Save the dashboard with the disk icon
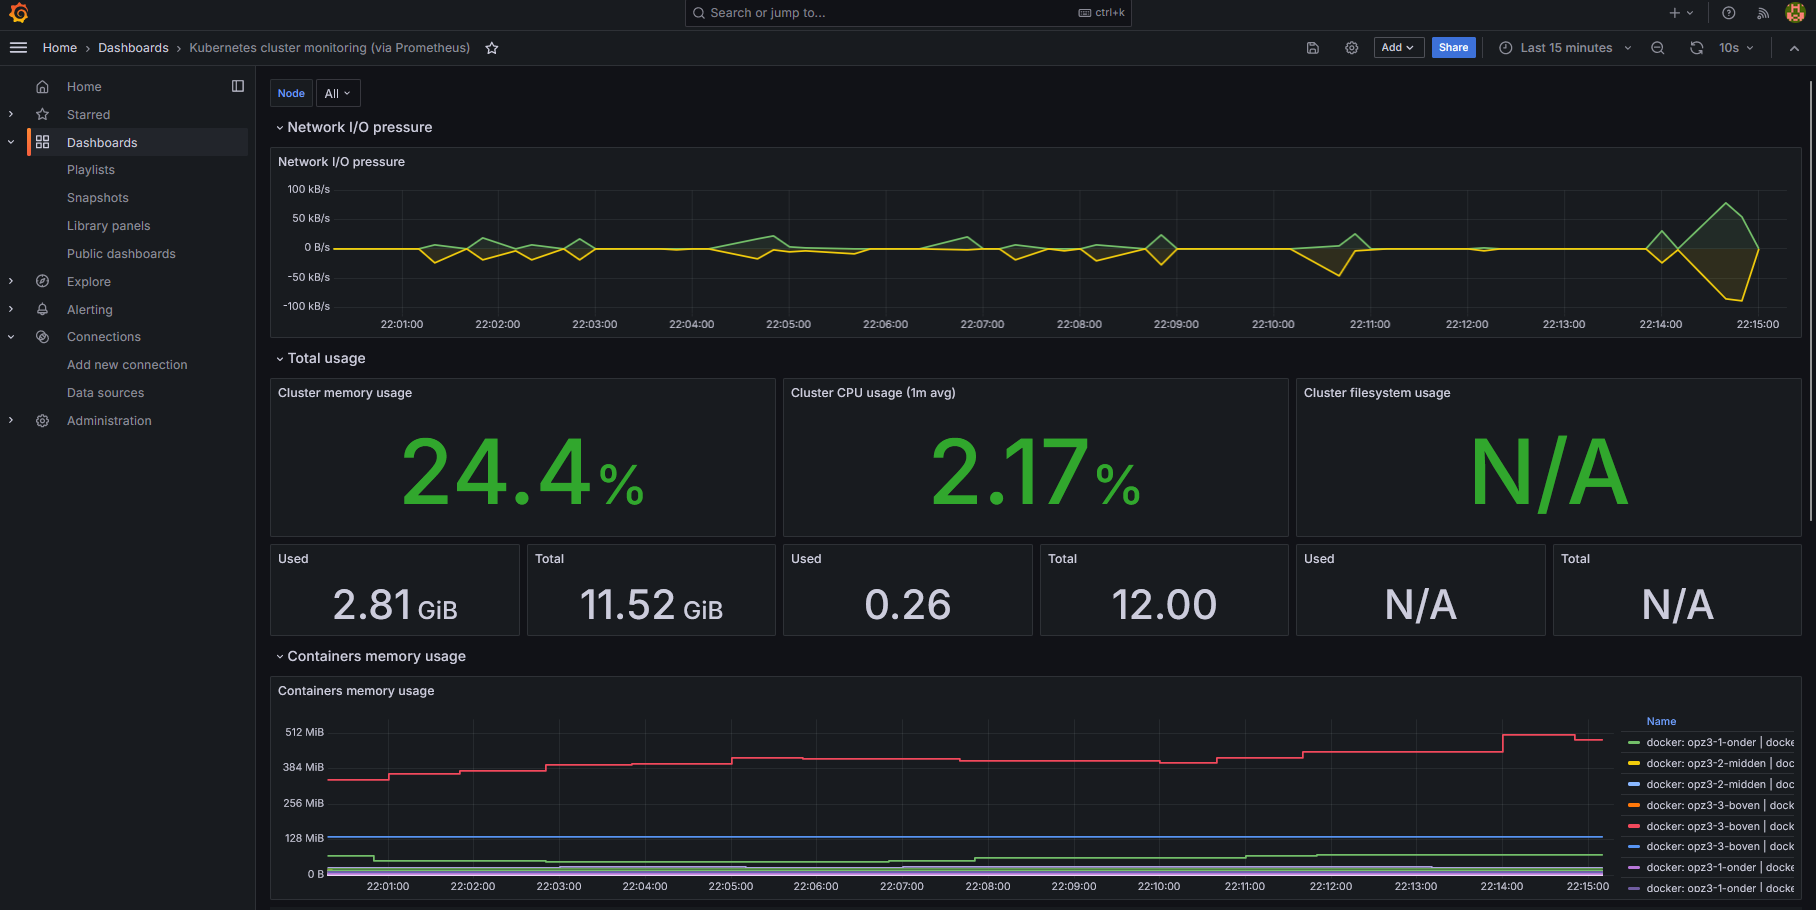 pyautogui.click(x=1313, y=48)
